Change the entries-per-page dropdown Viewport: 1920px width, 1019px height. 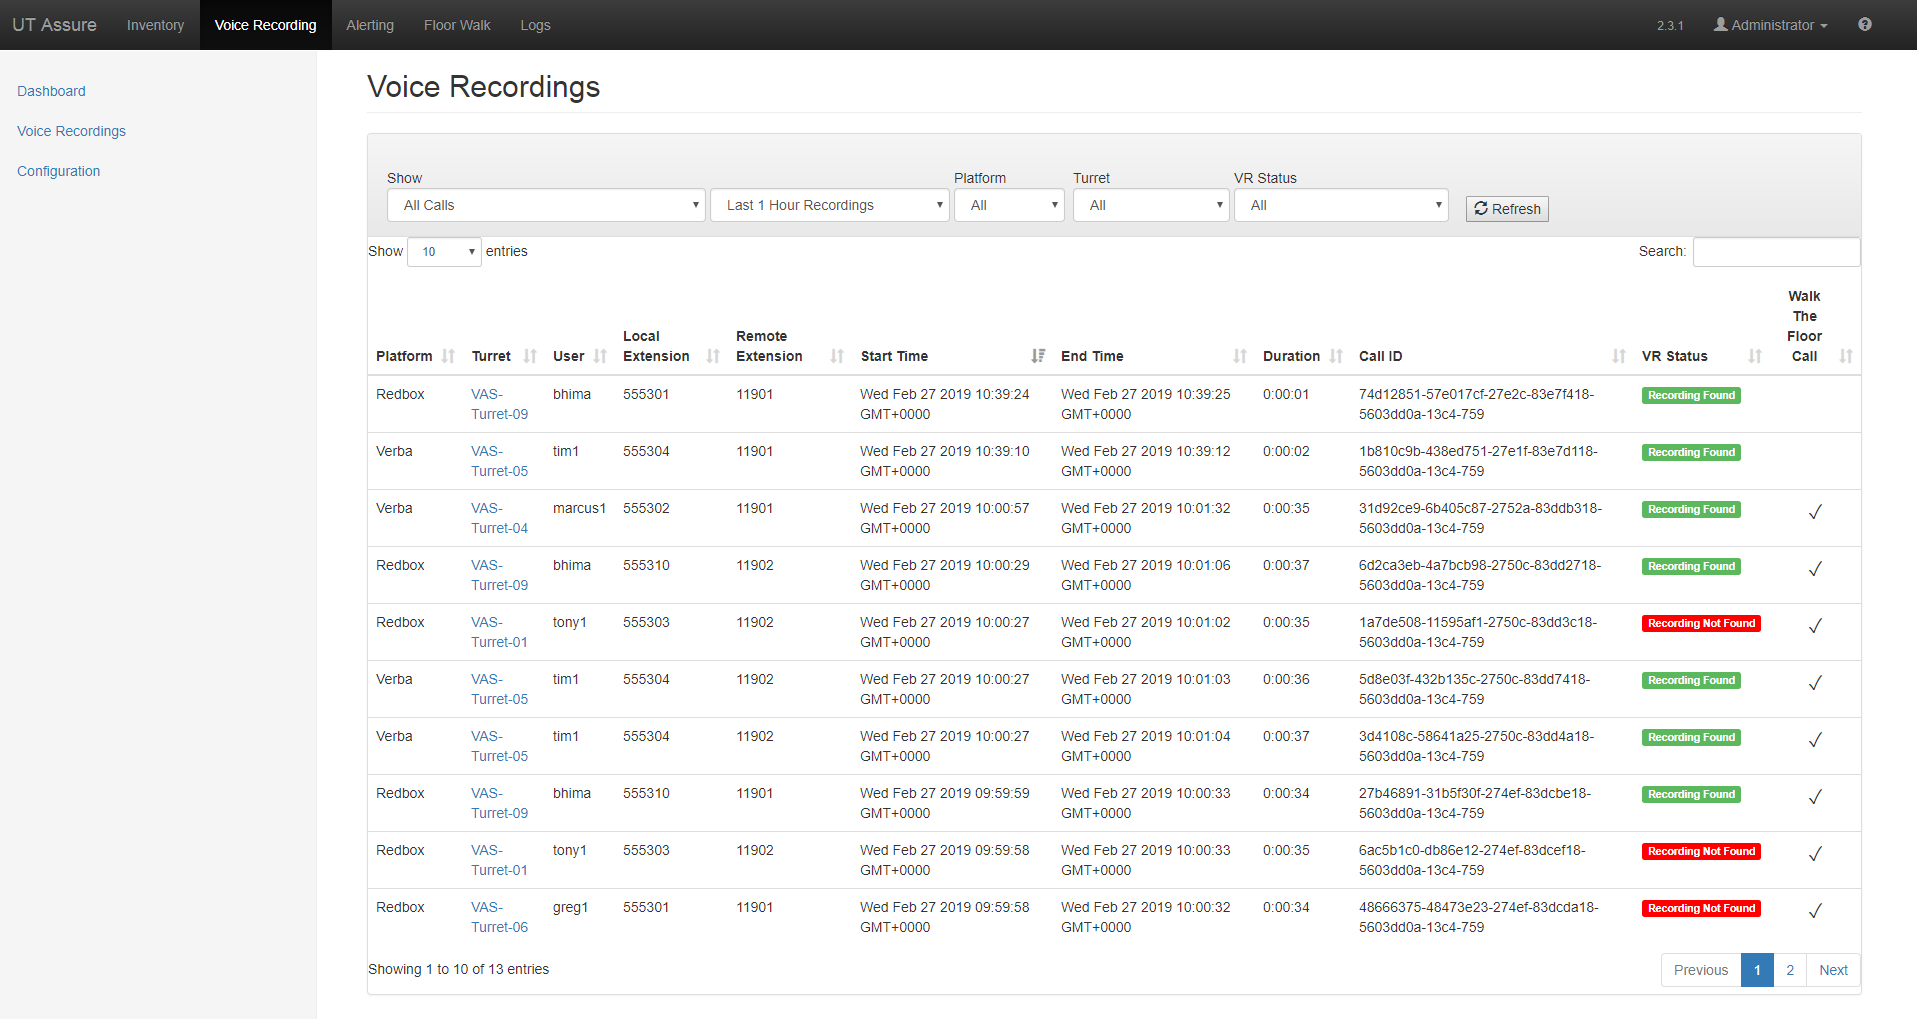click(x=444, y=252)
